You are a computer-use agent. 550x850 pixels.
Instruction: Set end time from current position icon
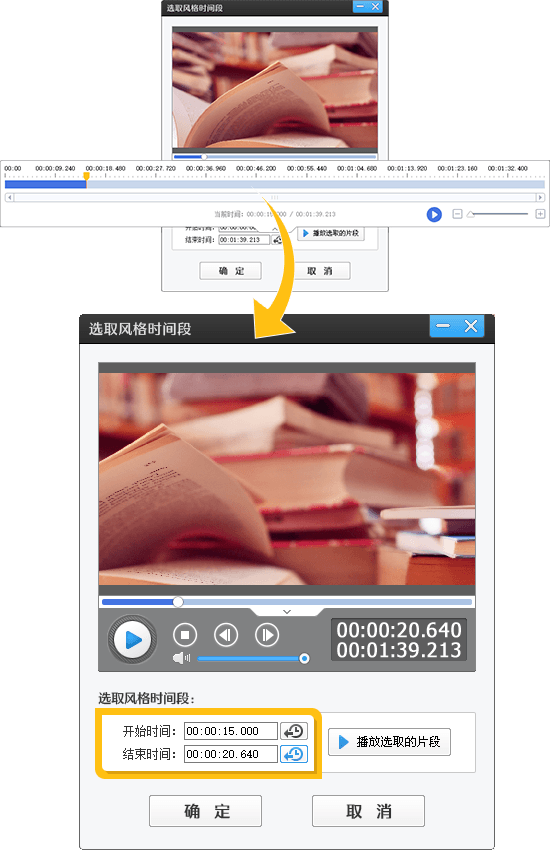pos(294,754)
